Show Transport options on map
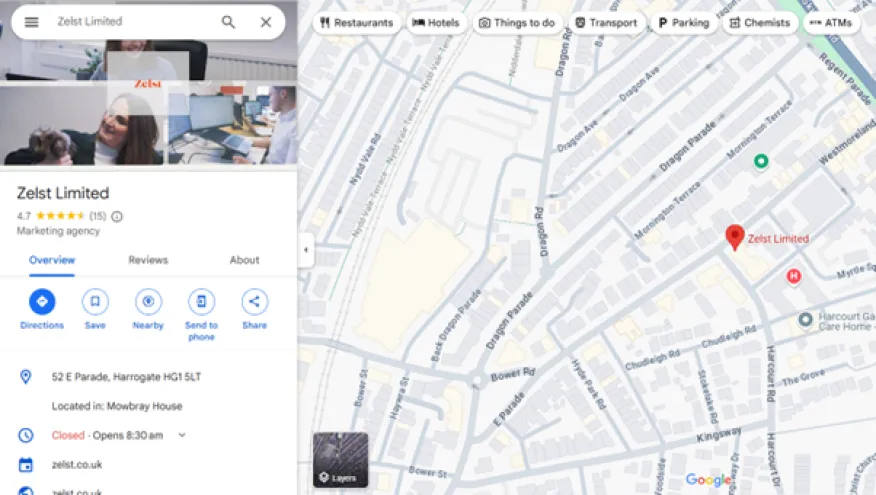The height and width of the screenshot is (495, 876). pos(606,23)
